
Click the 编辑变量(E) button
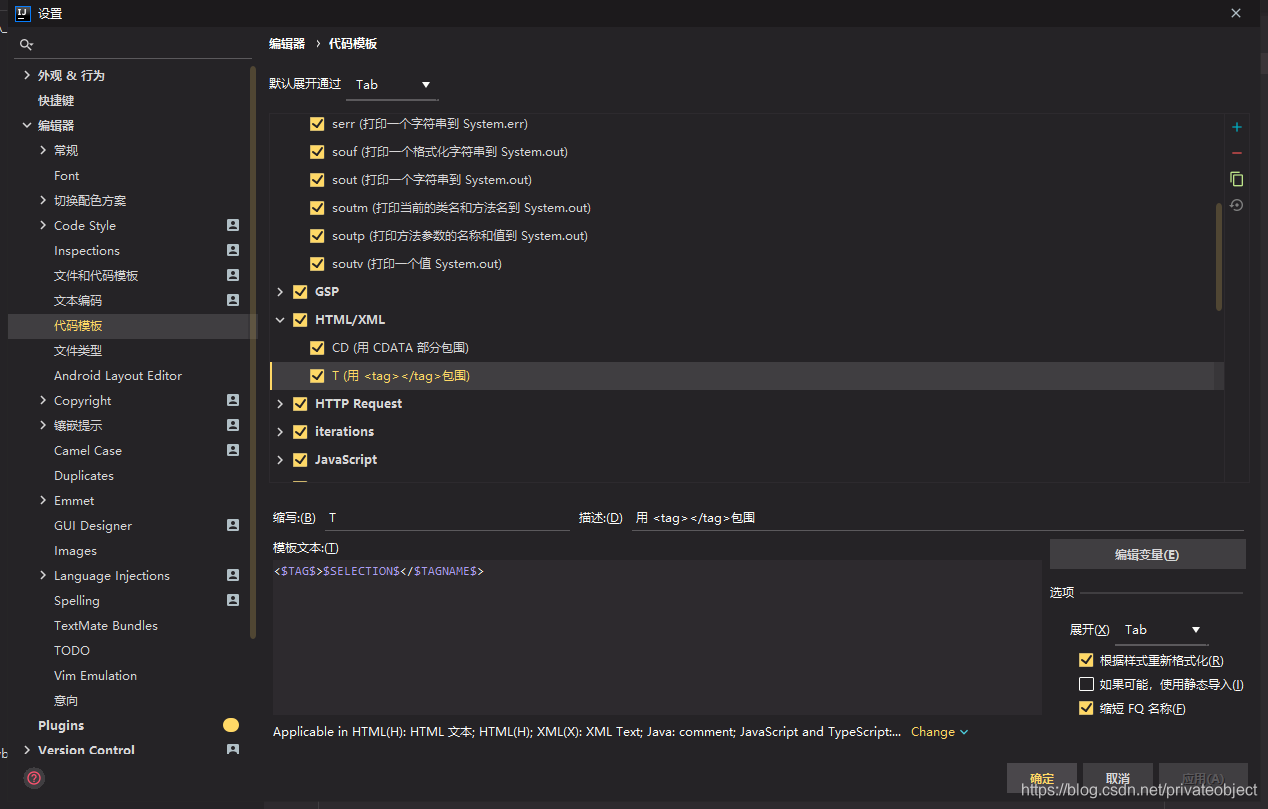[x=1148, y=554]
